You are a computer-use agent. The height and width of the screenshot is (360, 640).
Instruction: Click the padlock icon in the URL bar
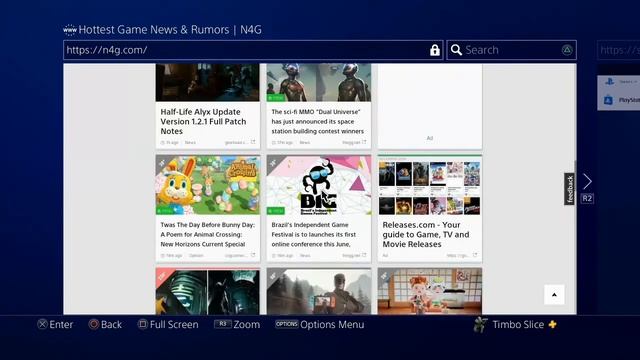pos(435,50)
